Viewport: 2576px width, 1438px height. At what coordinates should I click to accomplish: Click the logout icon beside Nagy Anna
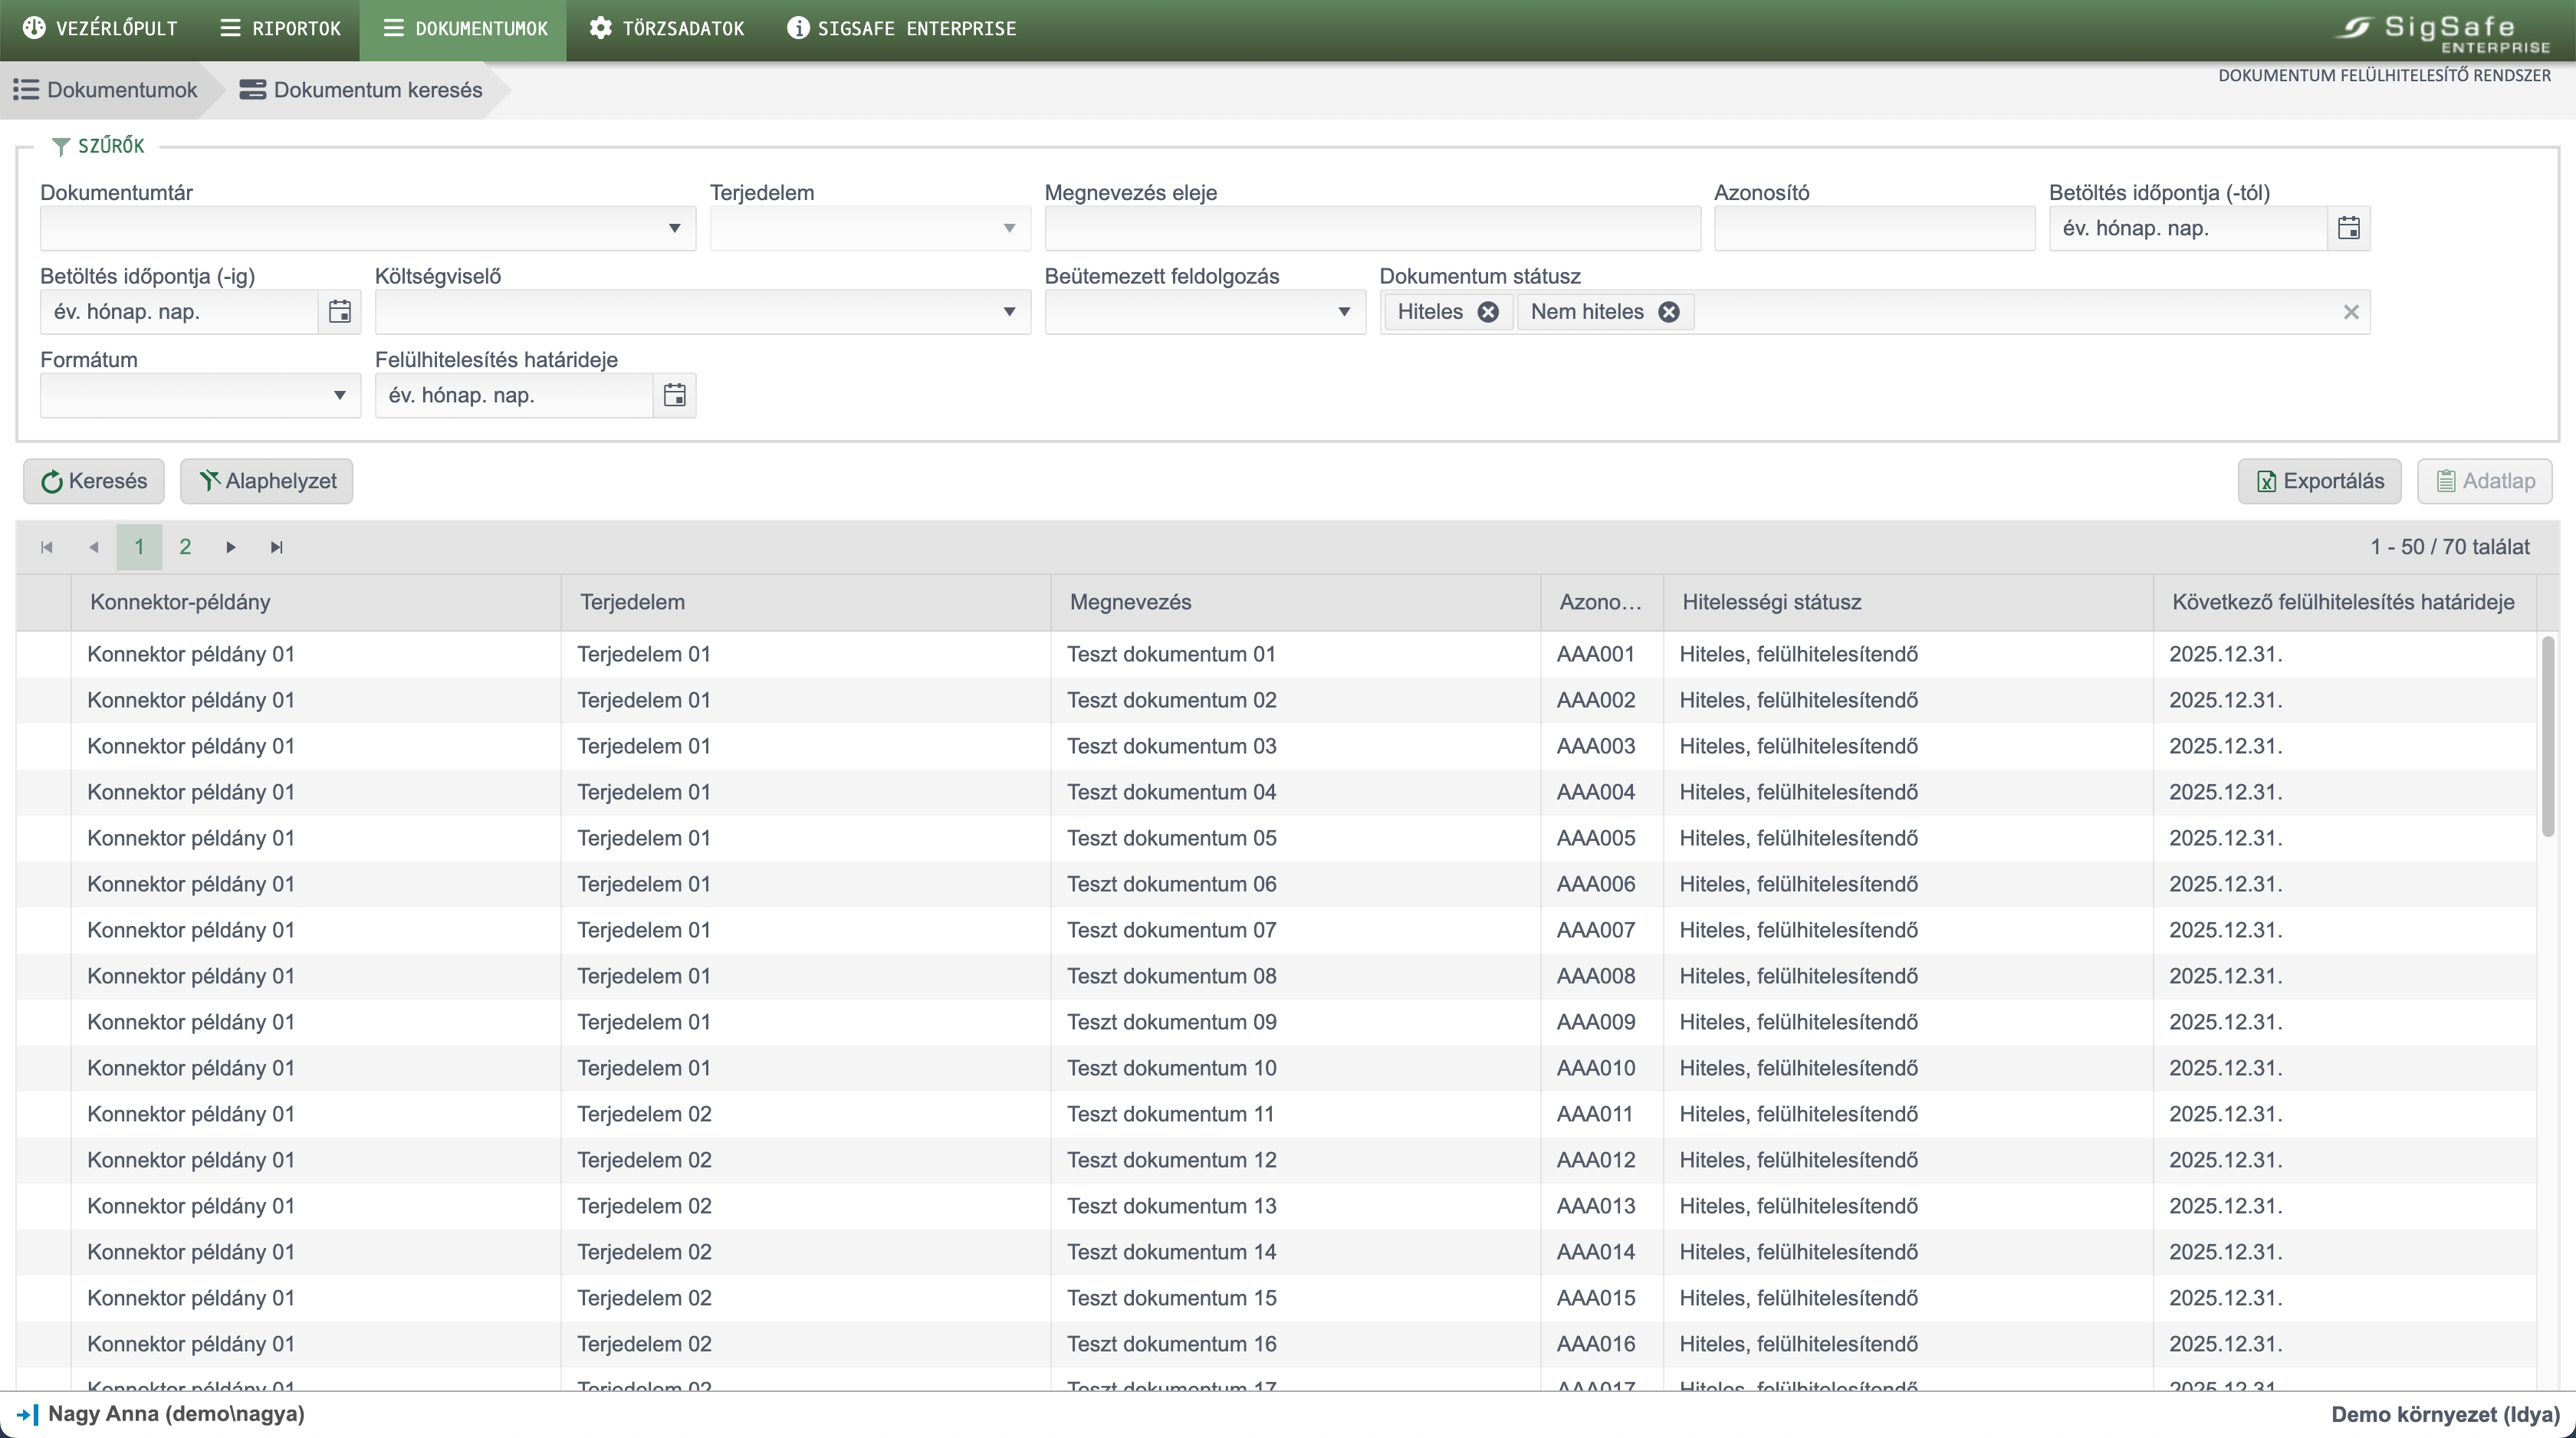[27, 1414]
